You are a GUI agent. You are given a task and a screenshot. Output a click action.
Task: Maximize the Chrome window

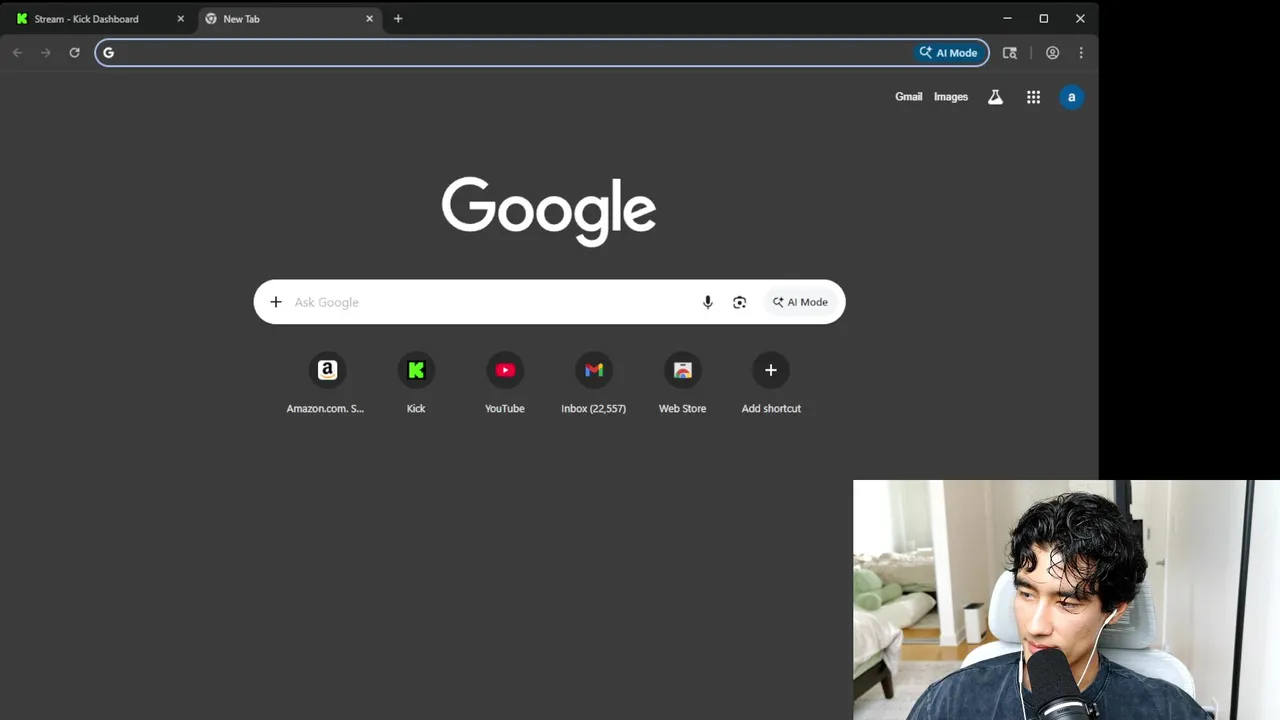[x=1043, y=19]
